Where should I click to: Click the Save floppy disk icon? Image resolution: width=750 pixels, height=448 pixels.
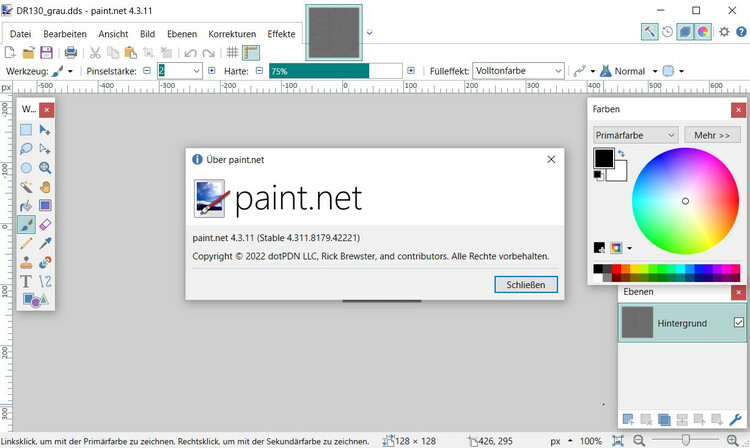pos(46,52)
